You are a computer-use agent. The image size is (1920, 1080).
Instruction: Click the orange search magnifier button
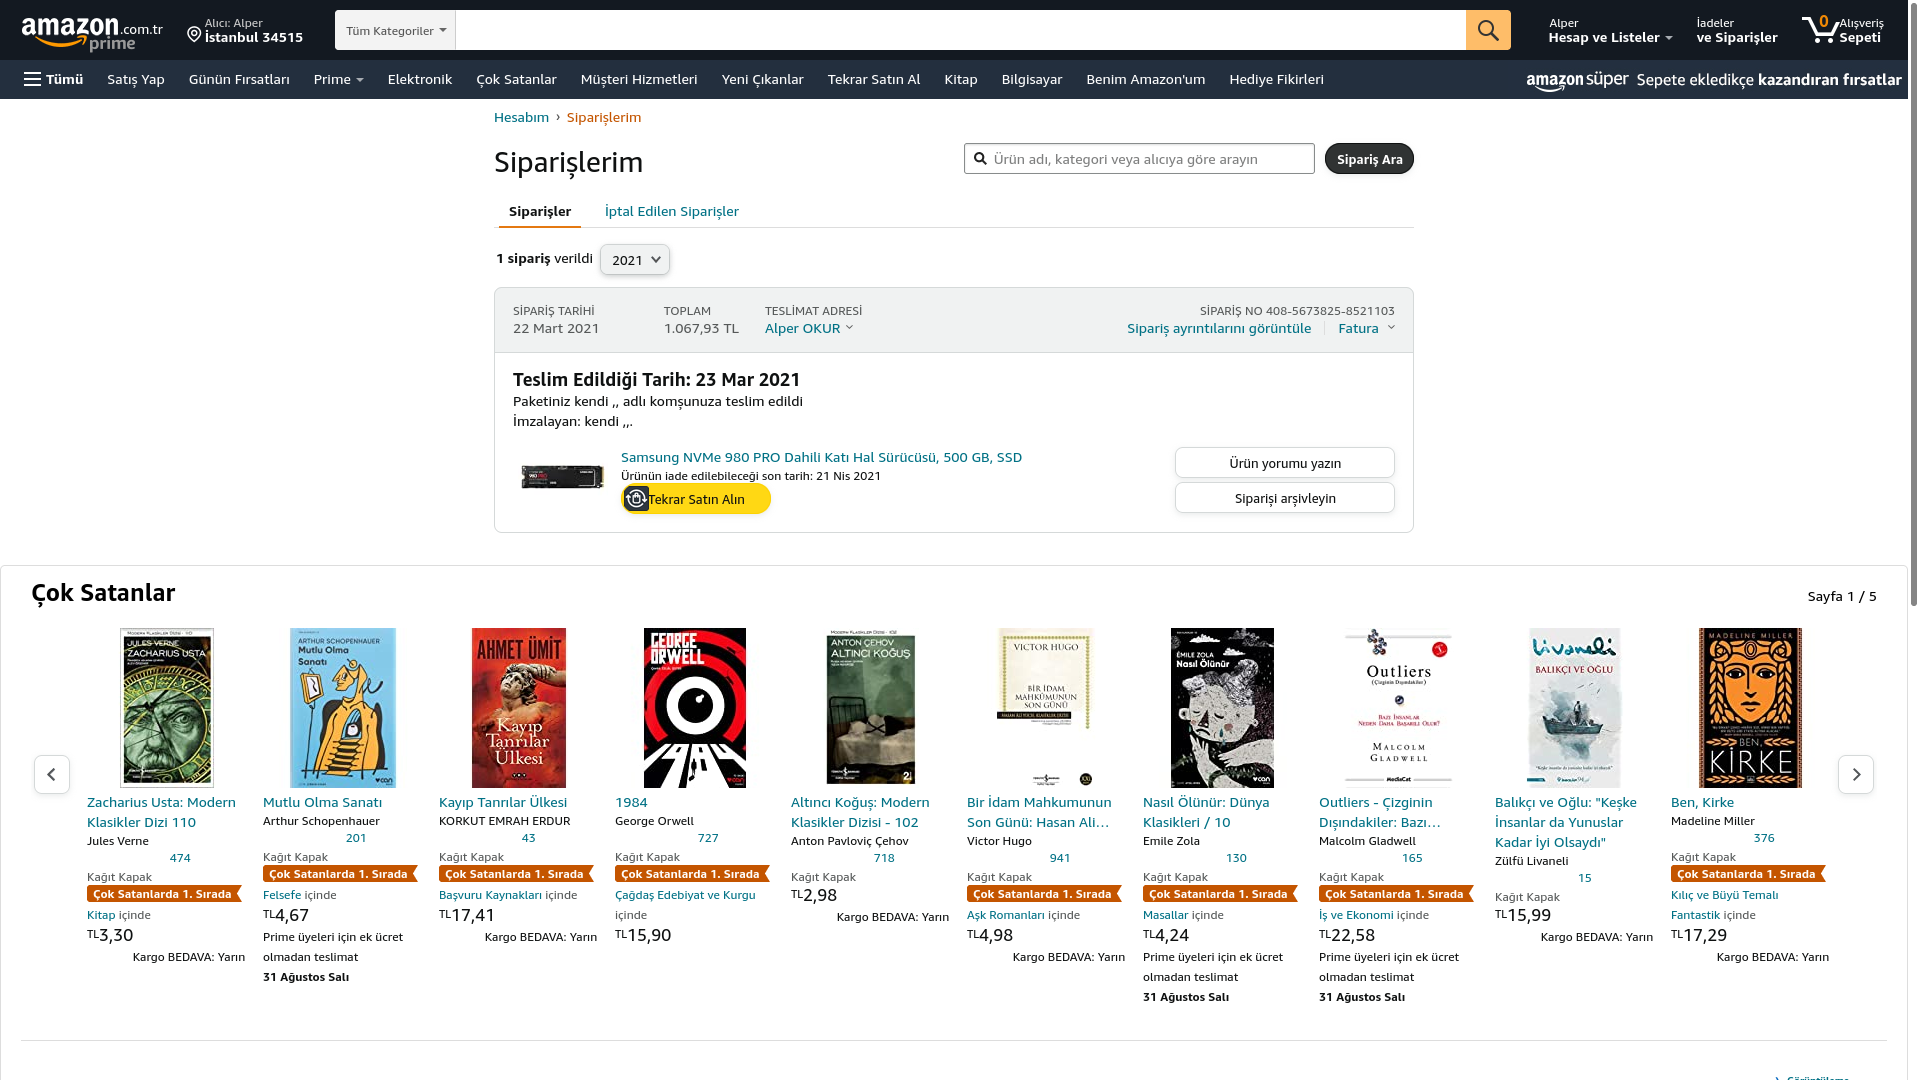[x=1488, y=30]
